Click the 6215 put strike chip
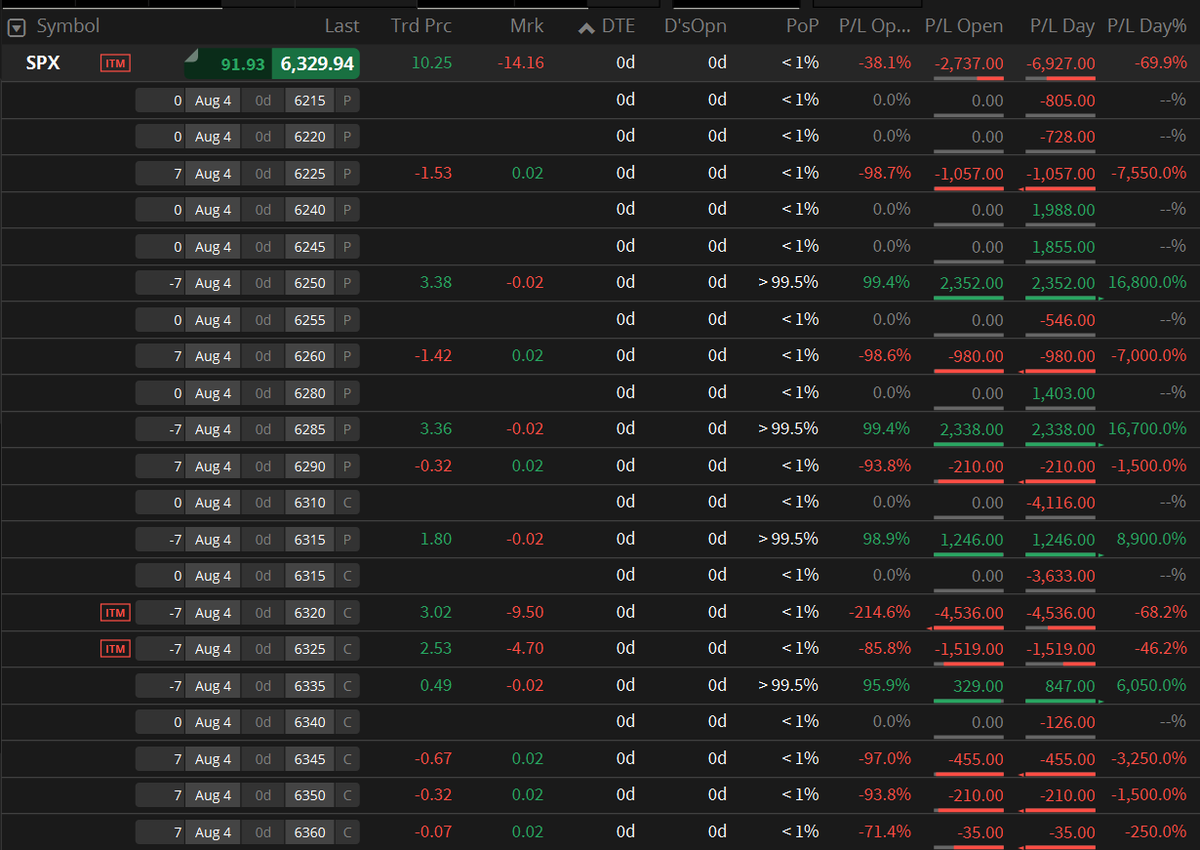1200x850 pixels. coord(310,101)
